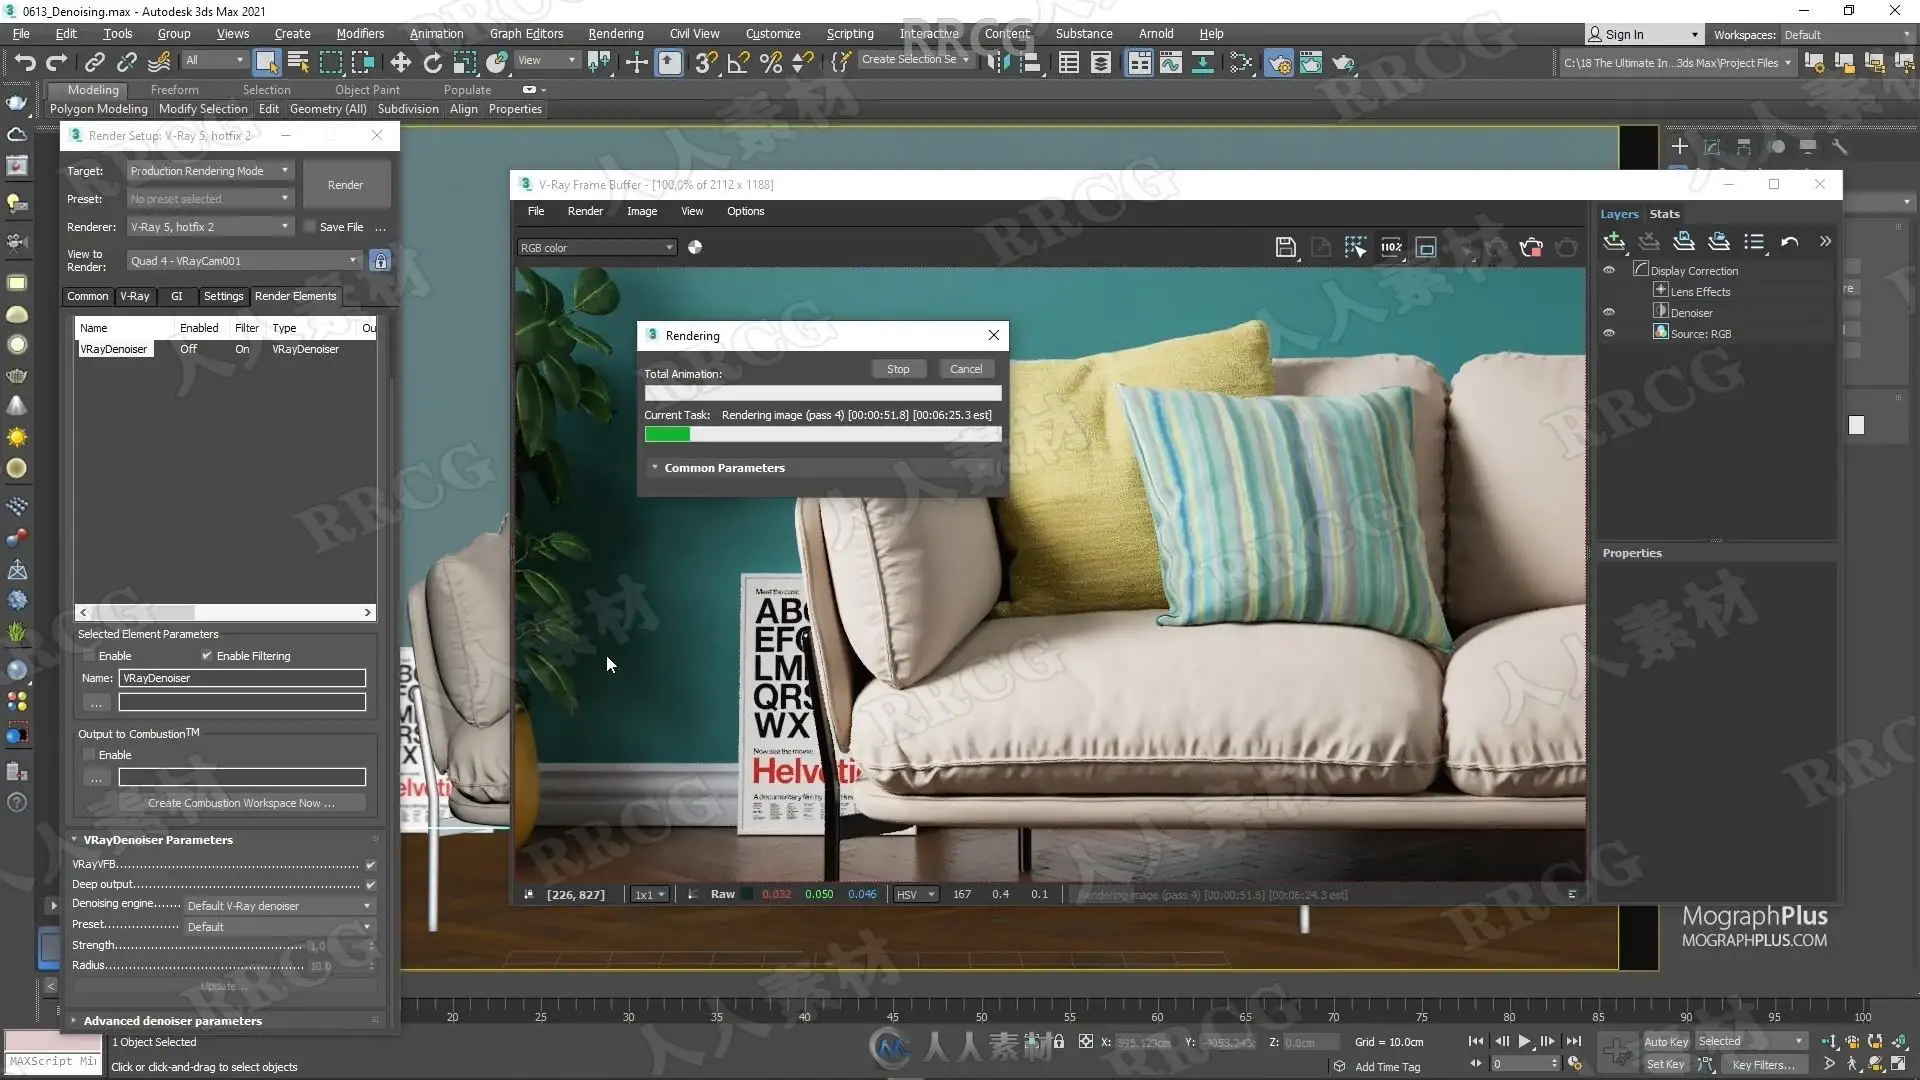The image size is (1920, 1080).
Task: Open the Denoising engine dropdown
Action: [279, 906]
